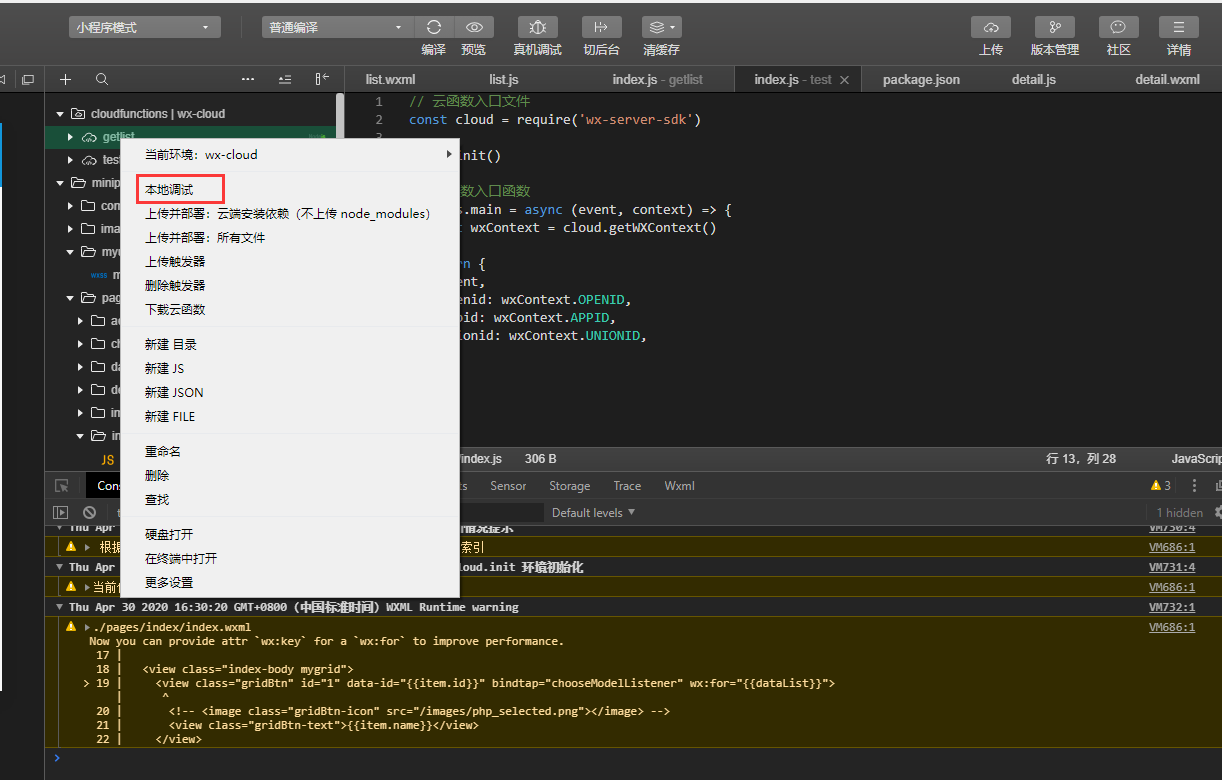Click the warning count 3 indicator
The width and height of the screenshot is (1222, 780).
(1161, 486)
